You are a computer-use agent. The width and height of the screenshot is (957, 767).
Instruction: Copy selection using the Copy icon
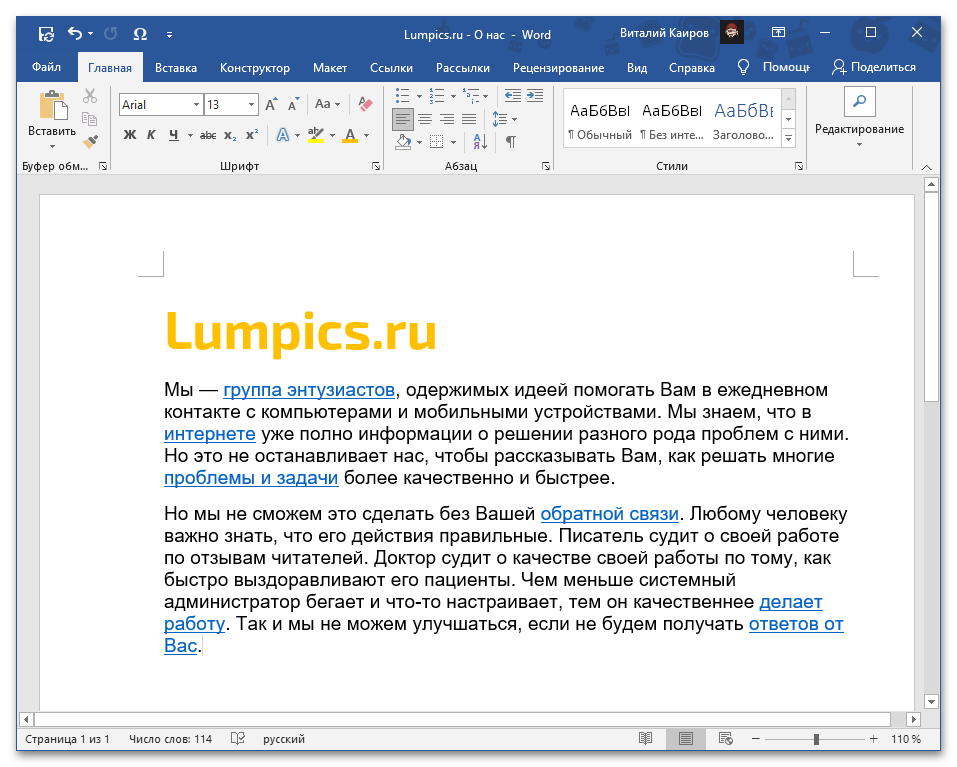click(x=90, y=118)
